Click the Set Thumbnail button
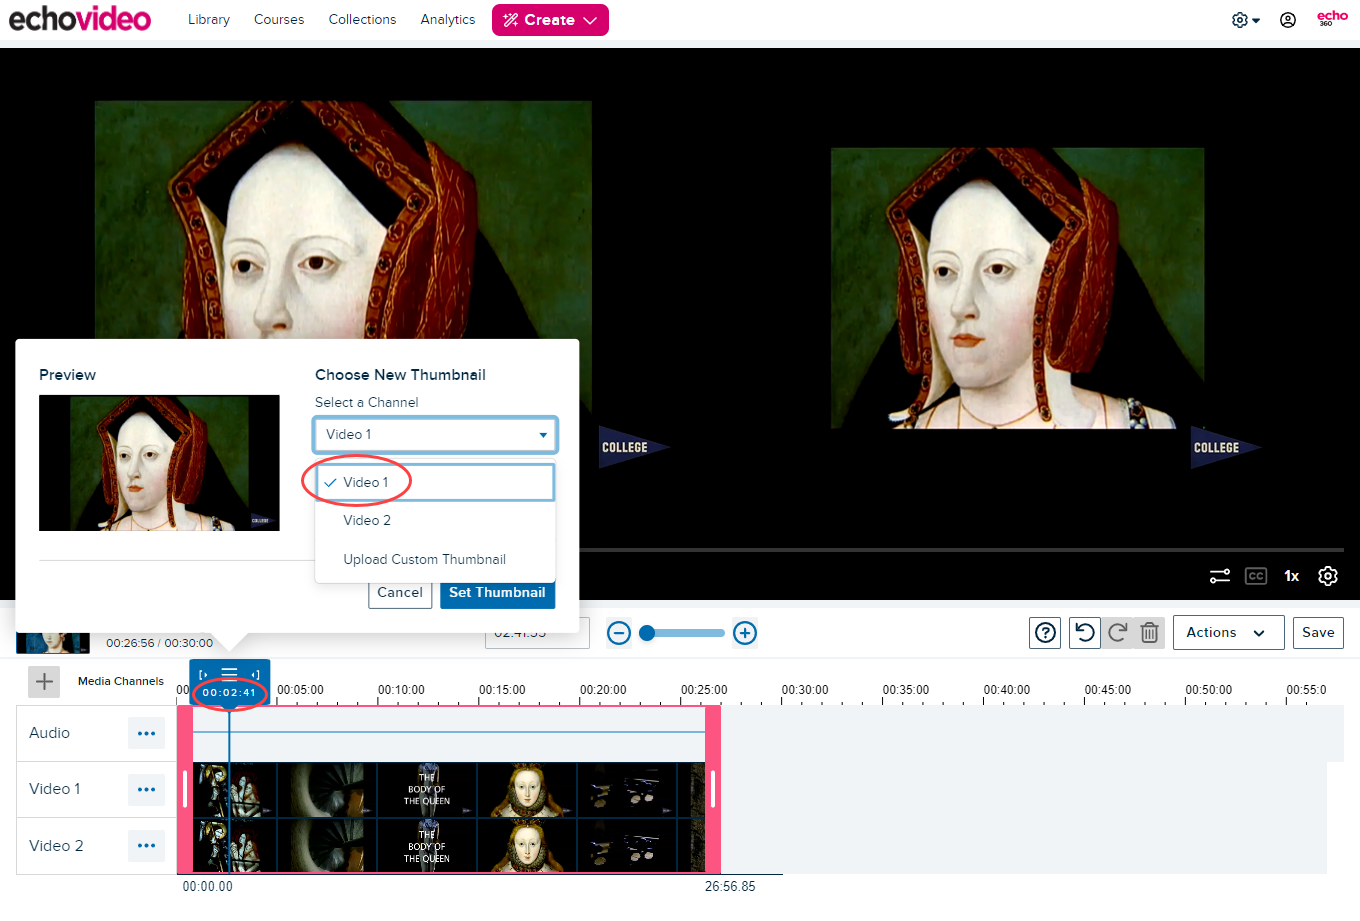 497,592
